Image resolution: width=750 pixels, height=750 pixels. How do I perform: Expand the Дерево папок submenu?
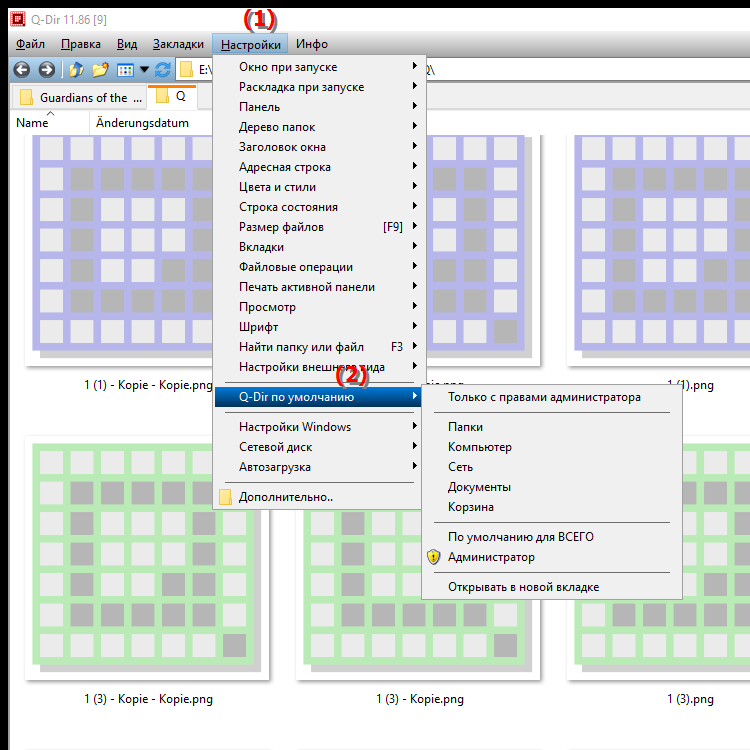[318, 127]
